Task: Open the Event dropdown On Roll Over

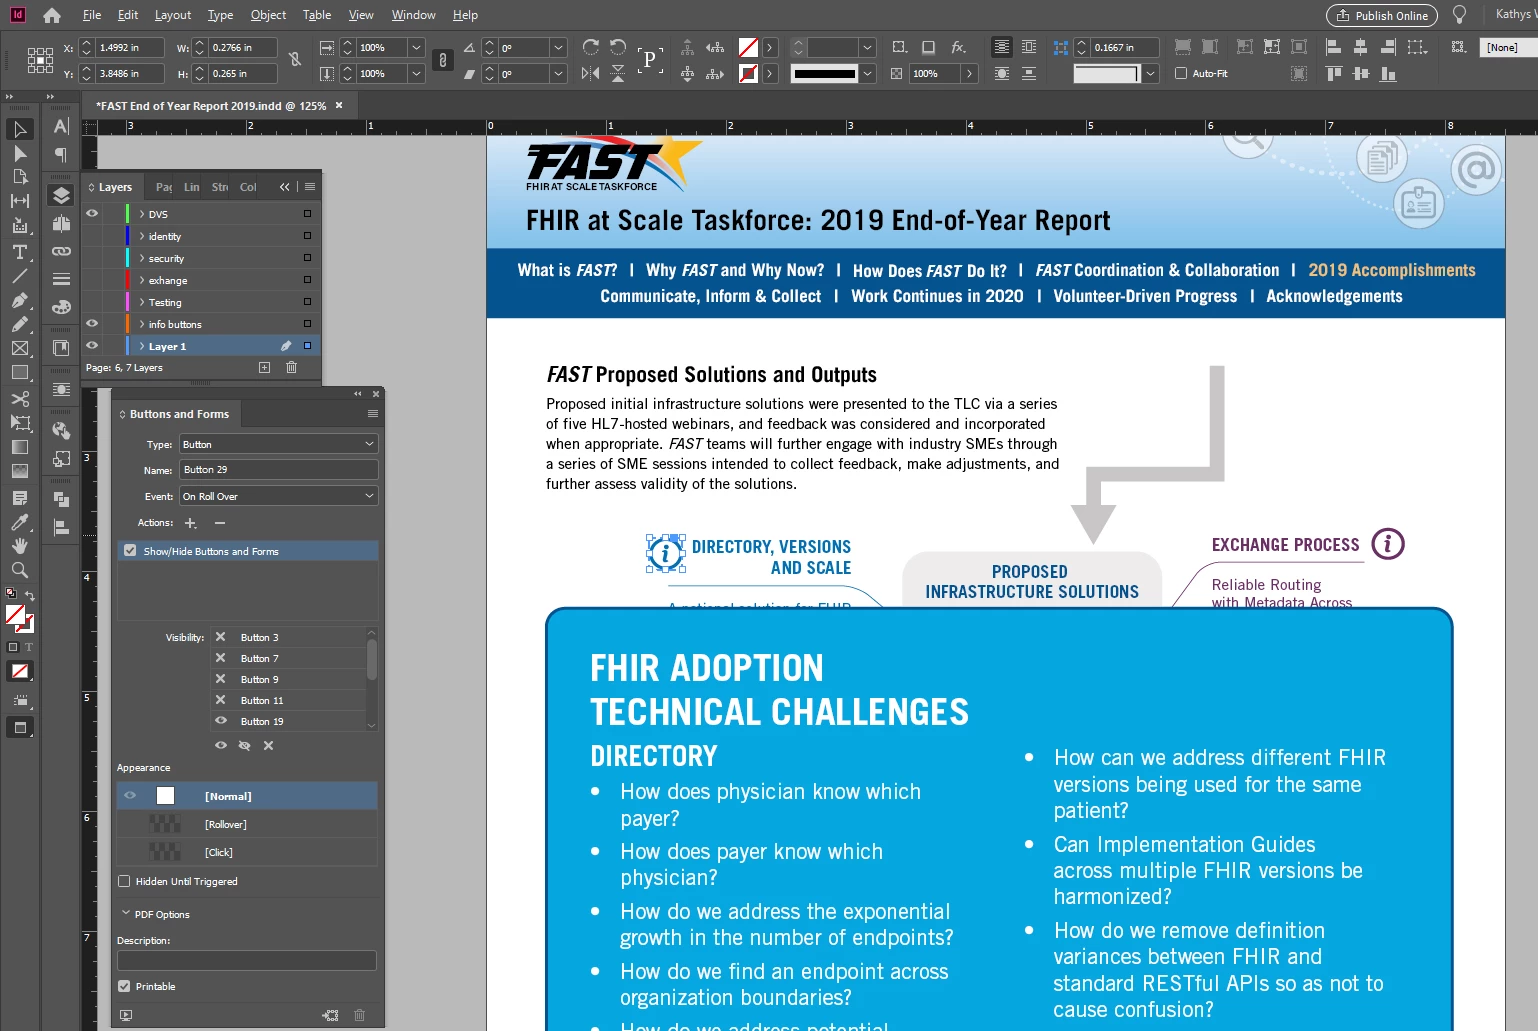Action: point(278,496)
